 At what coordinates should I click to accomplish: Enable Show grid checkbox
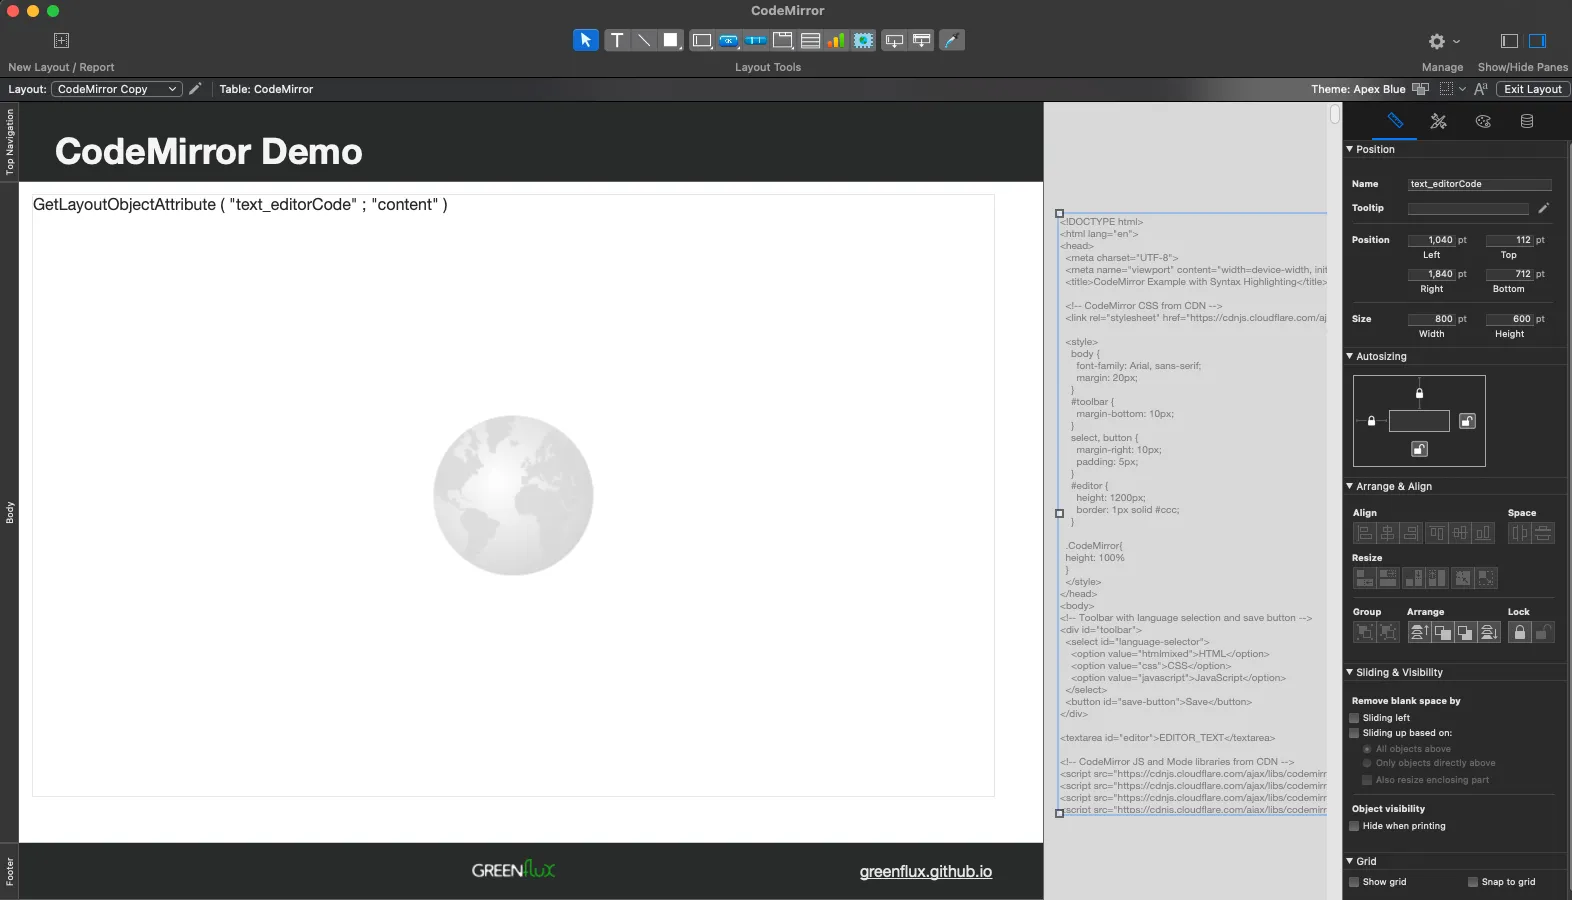[1355, 882]
